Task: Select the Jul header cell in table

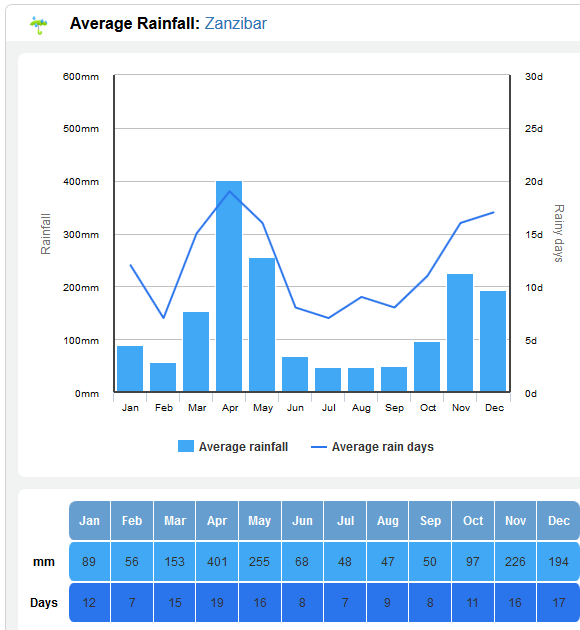Action: 345,520
